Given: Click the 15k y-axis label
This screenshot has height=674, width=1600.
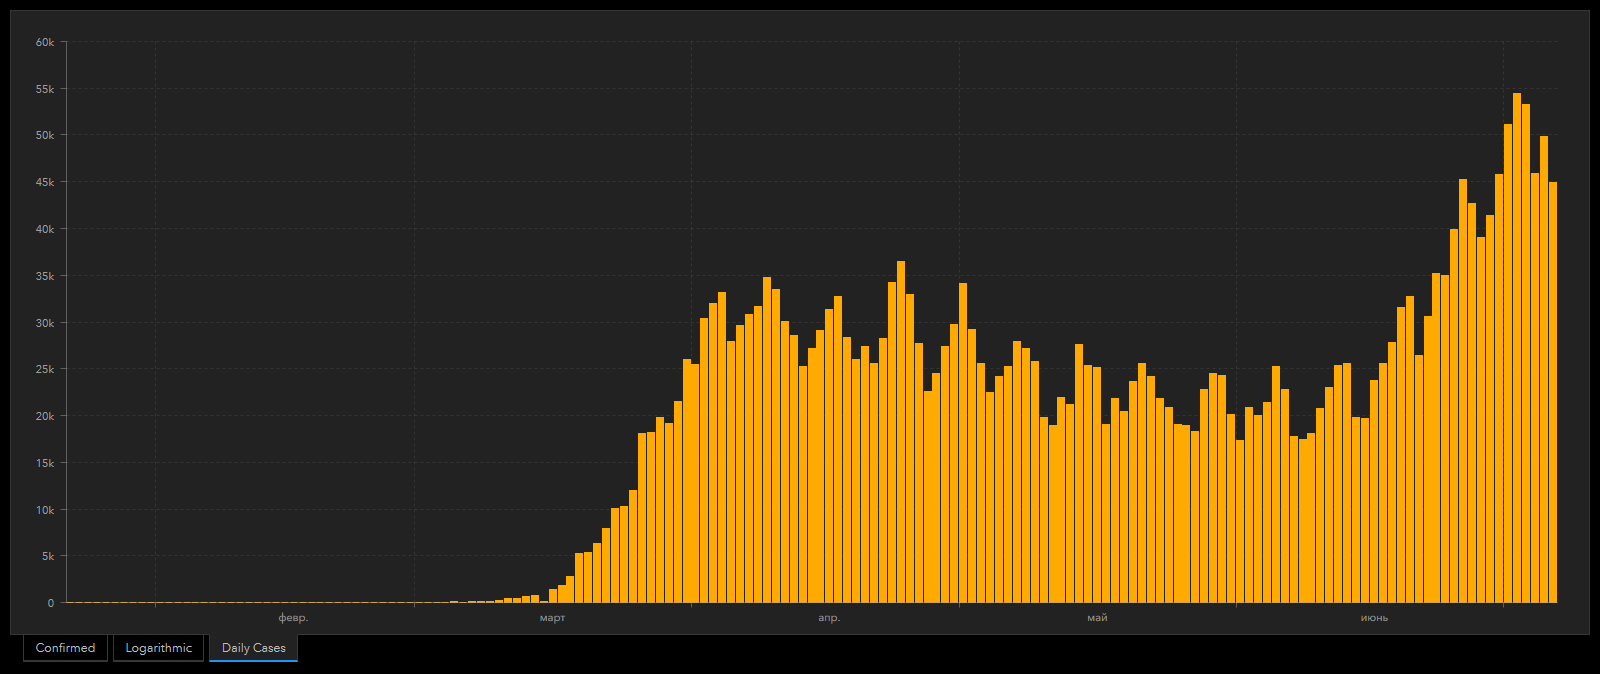Looking at the screenshot, I should [45, 463].
